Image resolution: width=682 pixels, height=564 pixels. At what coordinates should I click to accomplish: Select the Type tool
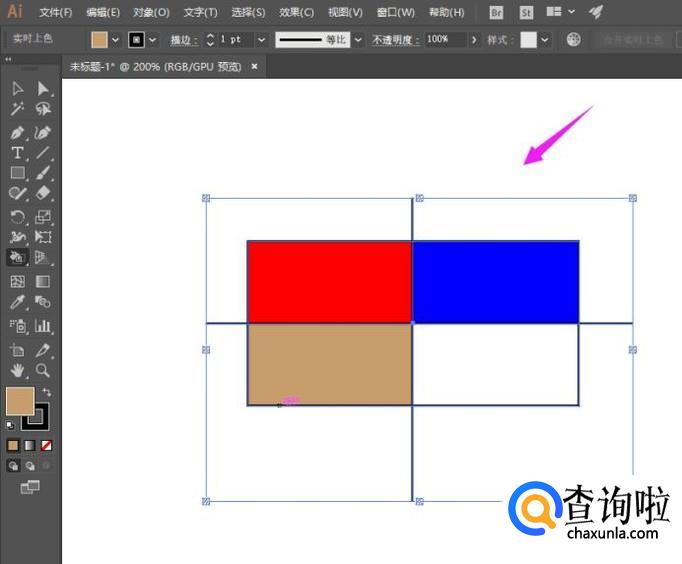tap(18, 153)
